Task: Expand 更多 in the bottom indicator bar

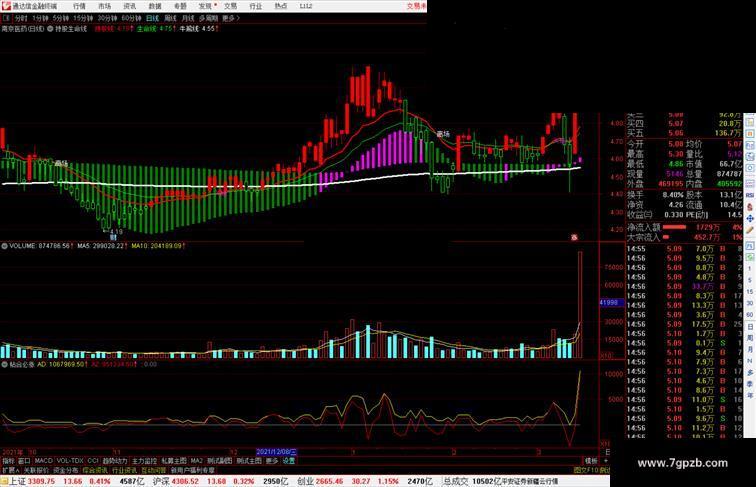Action: point(272,461)
